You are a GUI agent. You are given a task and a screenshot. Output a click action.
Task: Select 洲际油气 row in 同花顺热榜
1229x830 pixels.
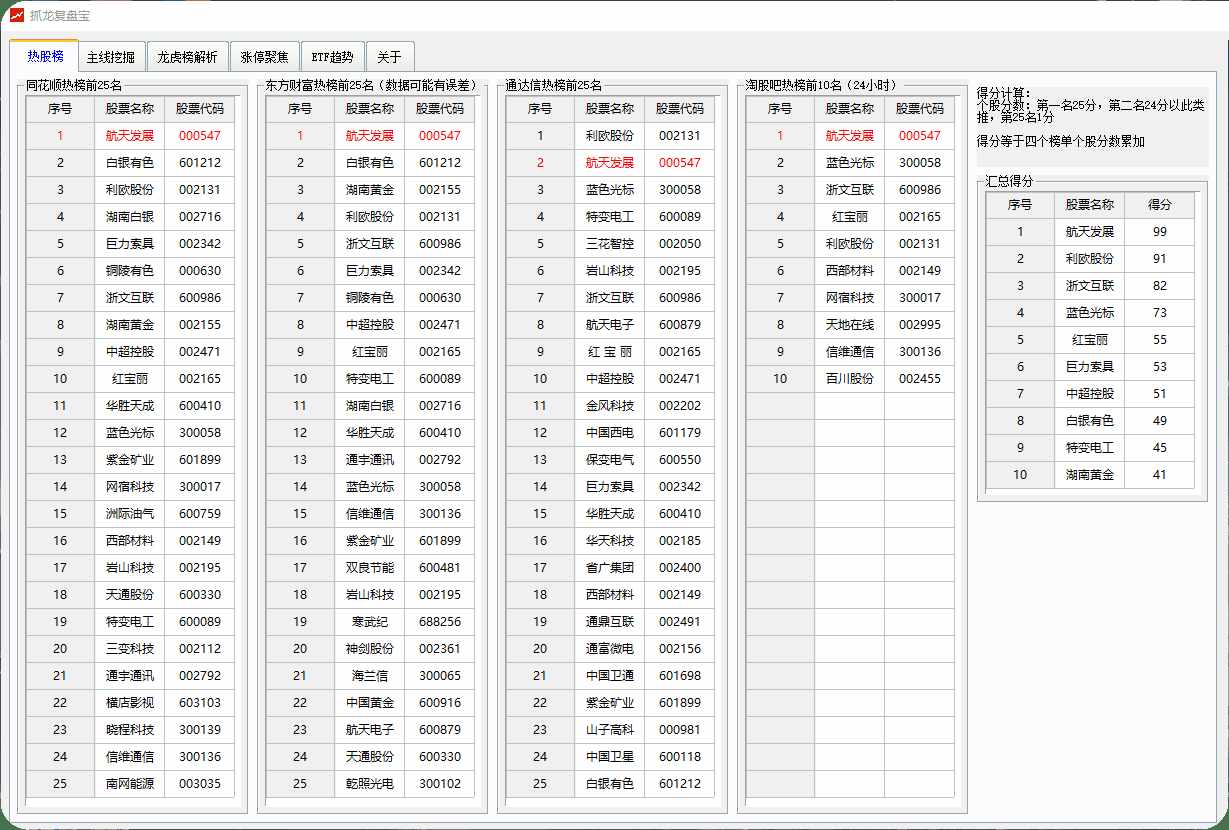130,514
